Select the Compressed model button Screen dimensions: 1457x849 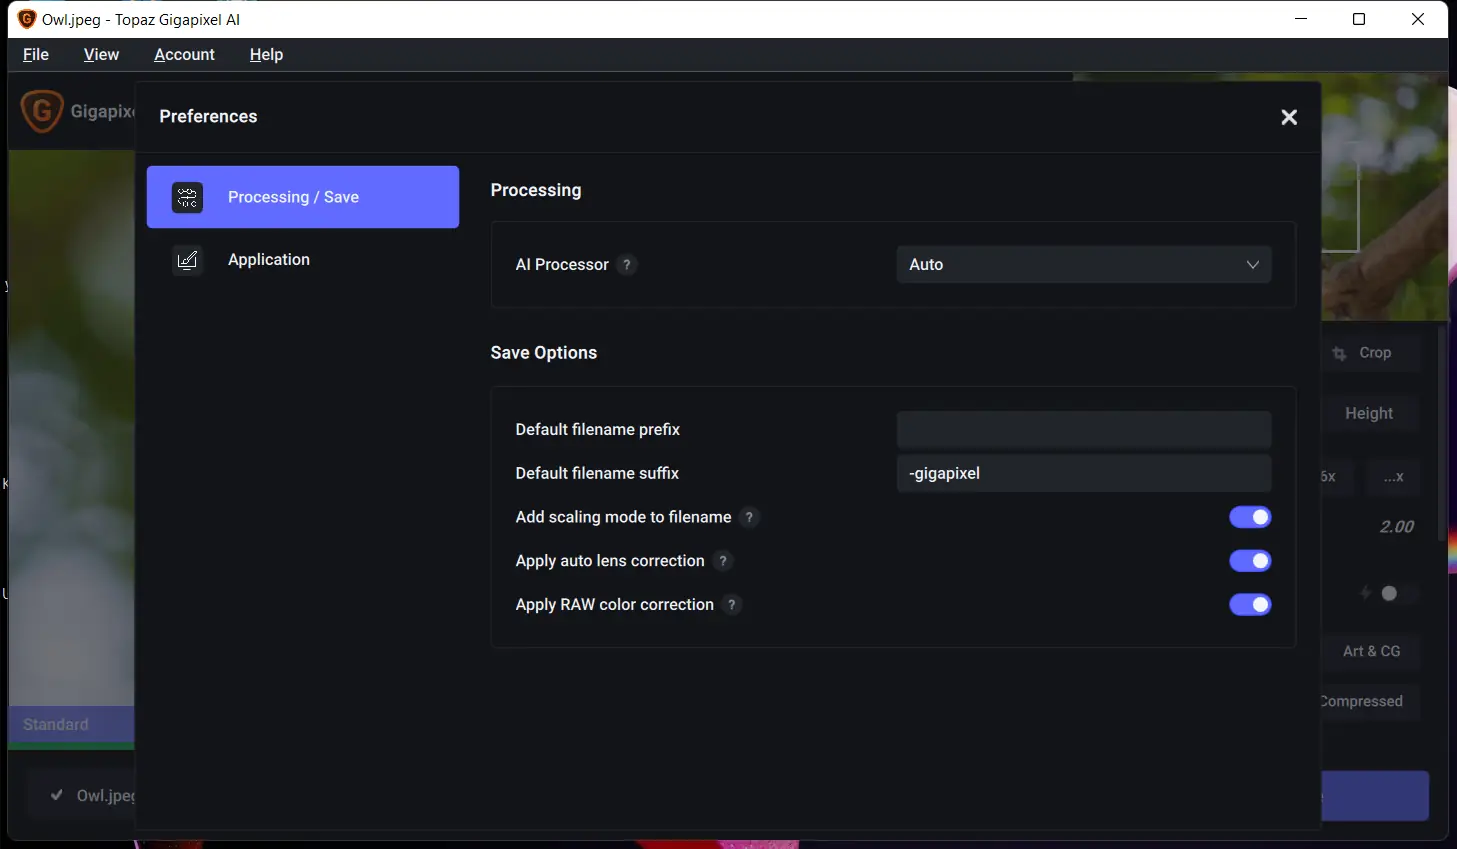click(x=1371, y=702)
